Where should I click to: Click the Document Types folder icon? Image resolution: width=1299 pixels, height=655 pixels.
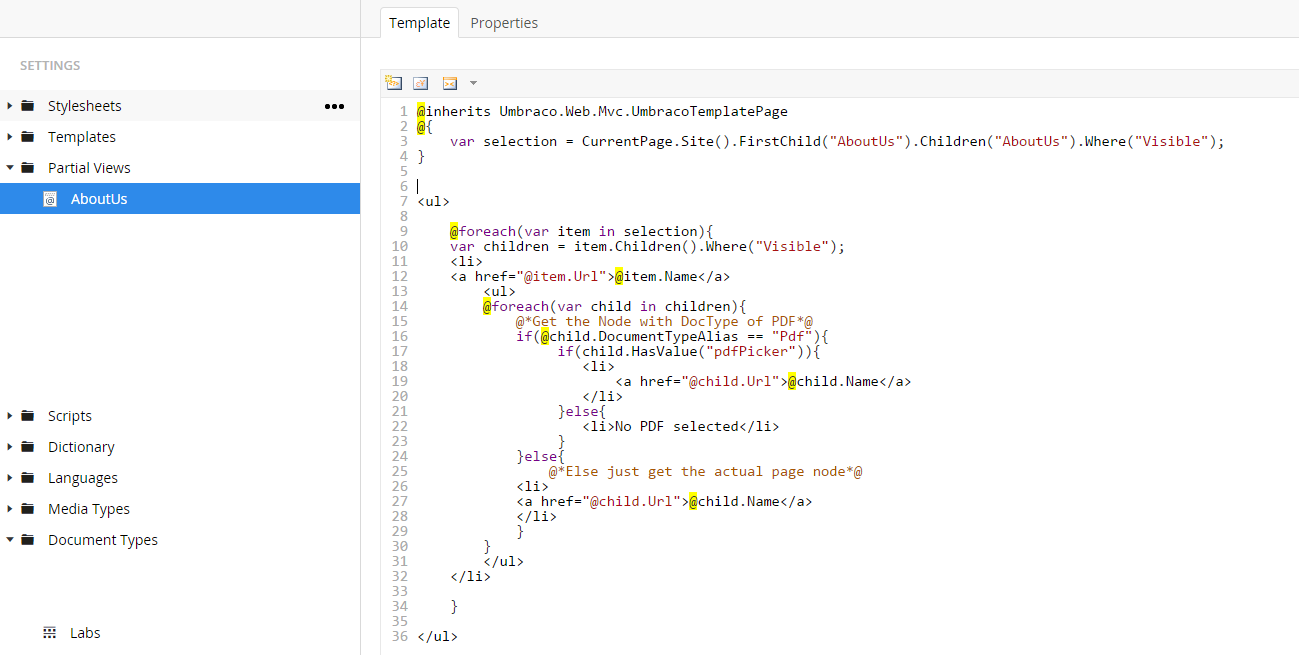coord(27,540)
